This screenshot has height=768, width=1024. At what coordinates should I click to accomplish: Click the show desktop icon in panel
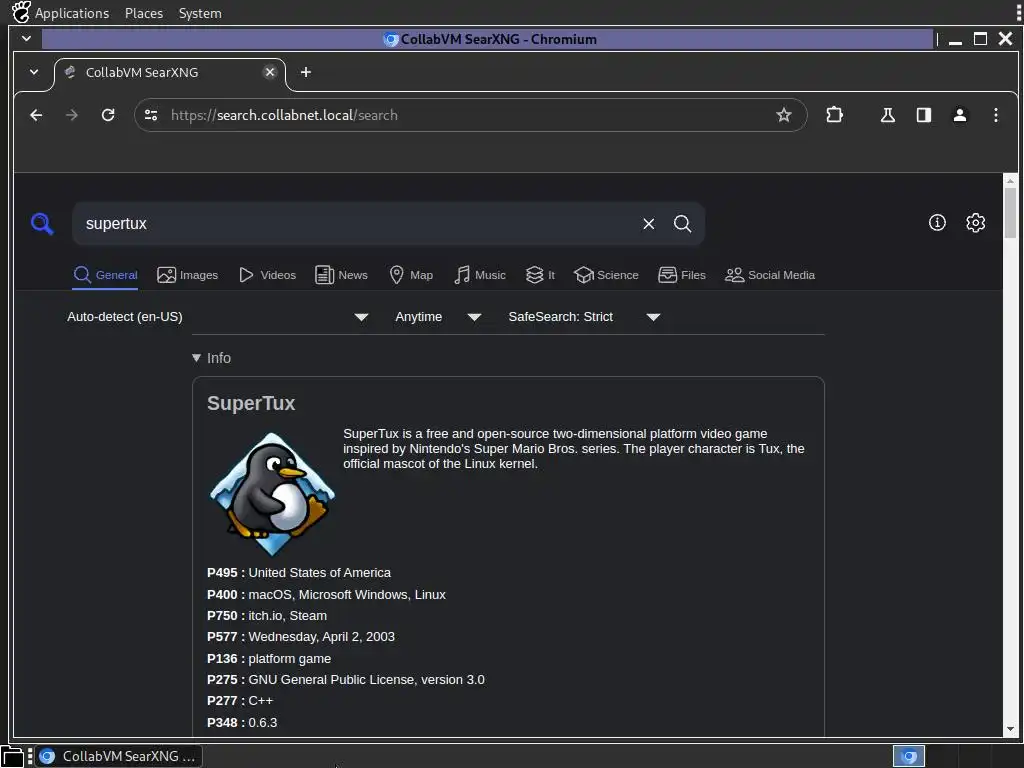pos(12,757)
